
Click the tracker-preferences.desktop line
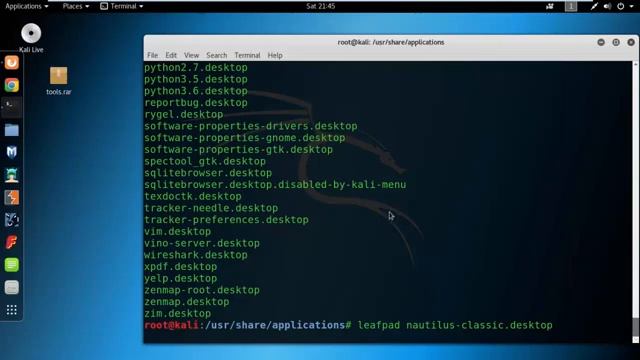point(226,220)
